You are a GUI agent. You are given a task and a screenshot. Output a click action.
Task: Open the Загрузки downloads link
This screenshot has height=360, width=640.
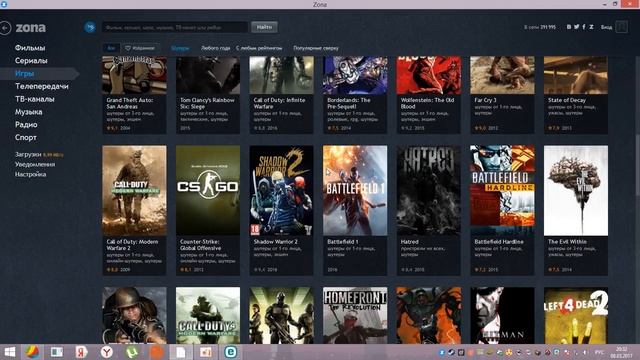point(28,155)
